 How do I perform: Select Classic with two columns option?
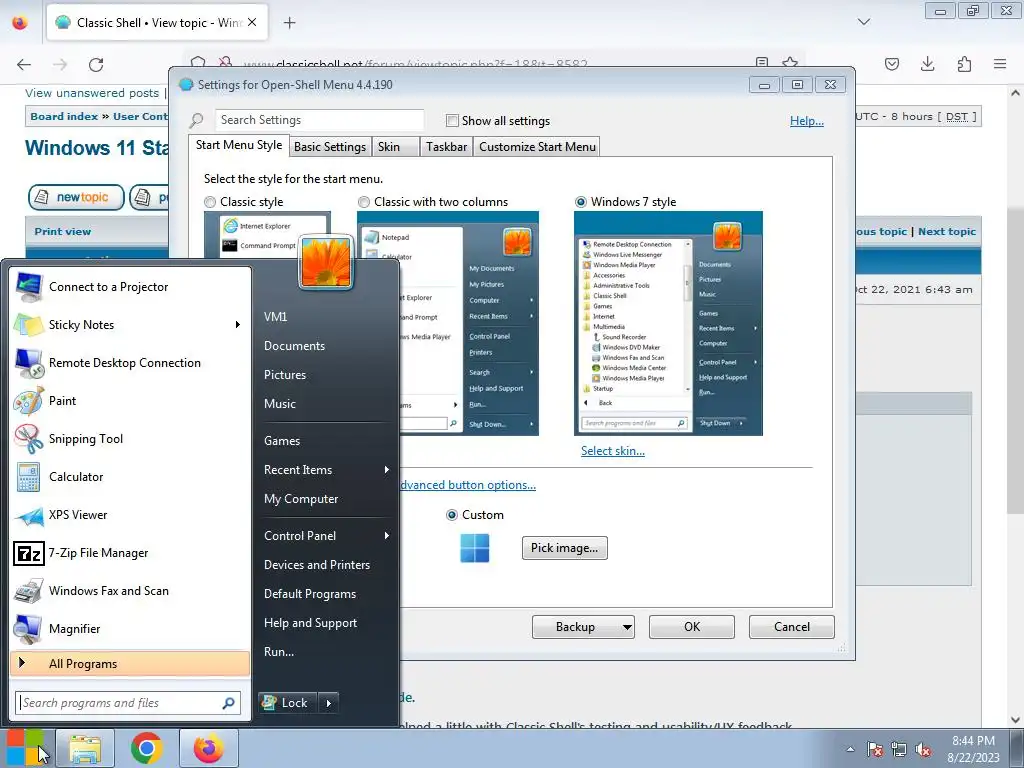pyautogui.click(x=364, y=202)
